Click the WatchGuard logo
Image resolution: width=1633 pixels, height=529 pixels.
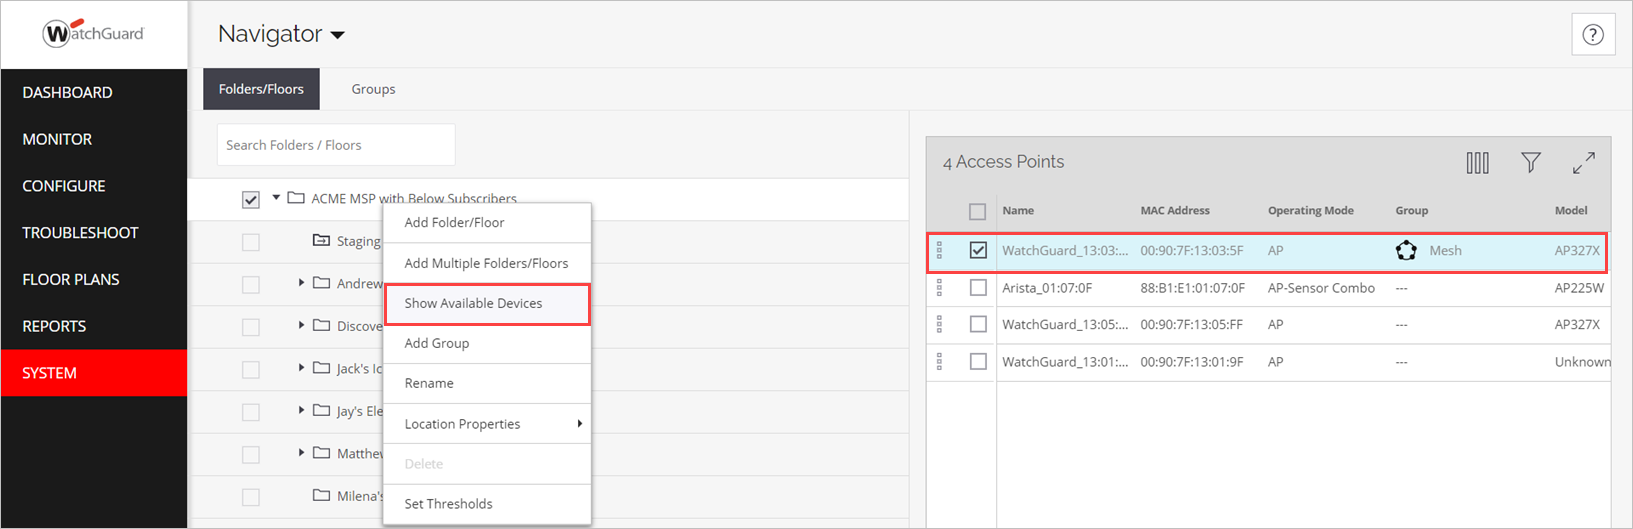[x=94, y=33]
